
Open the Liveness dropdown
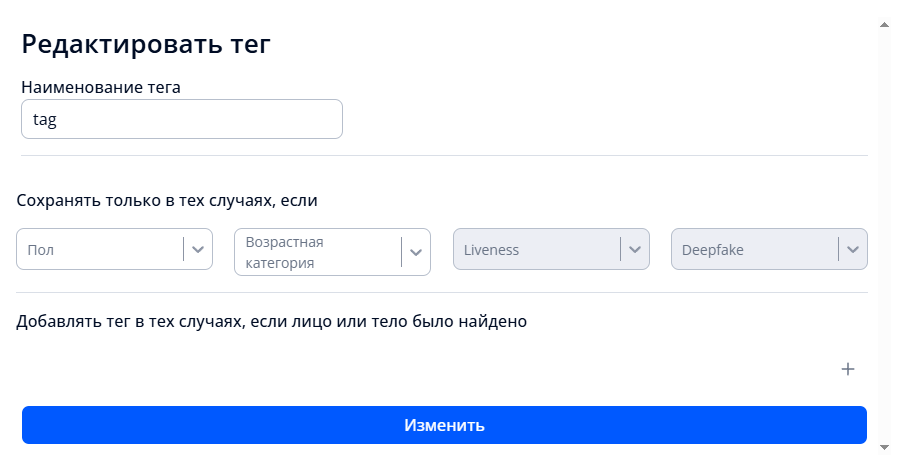(536, 250)
